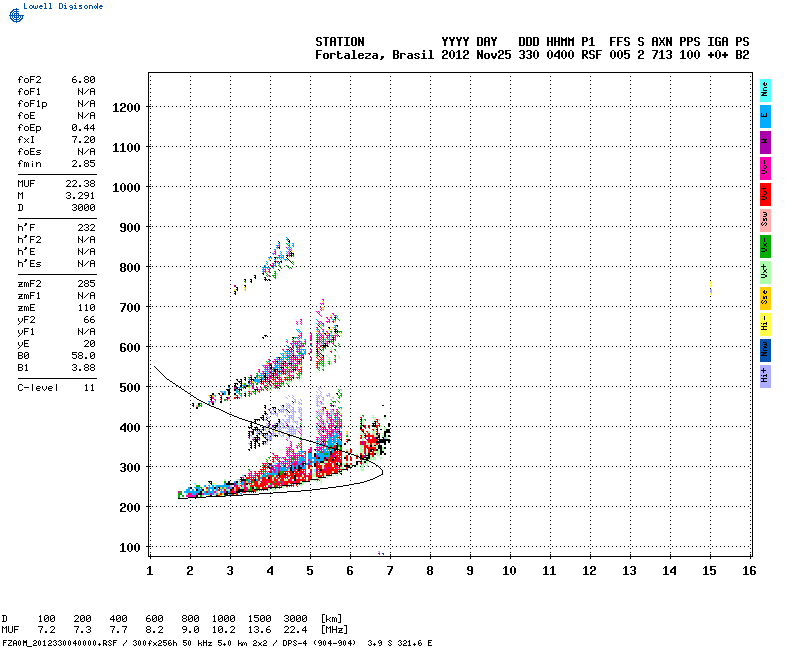Screen dimensions: 800x650
Task: Select the navy Nnw legend swatch
Action: click(765, 351)
